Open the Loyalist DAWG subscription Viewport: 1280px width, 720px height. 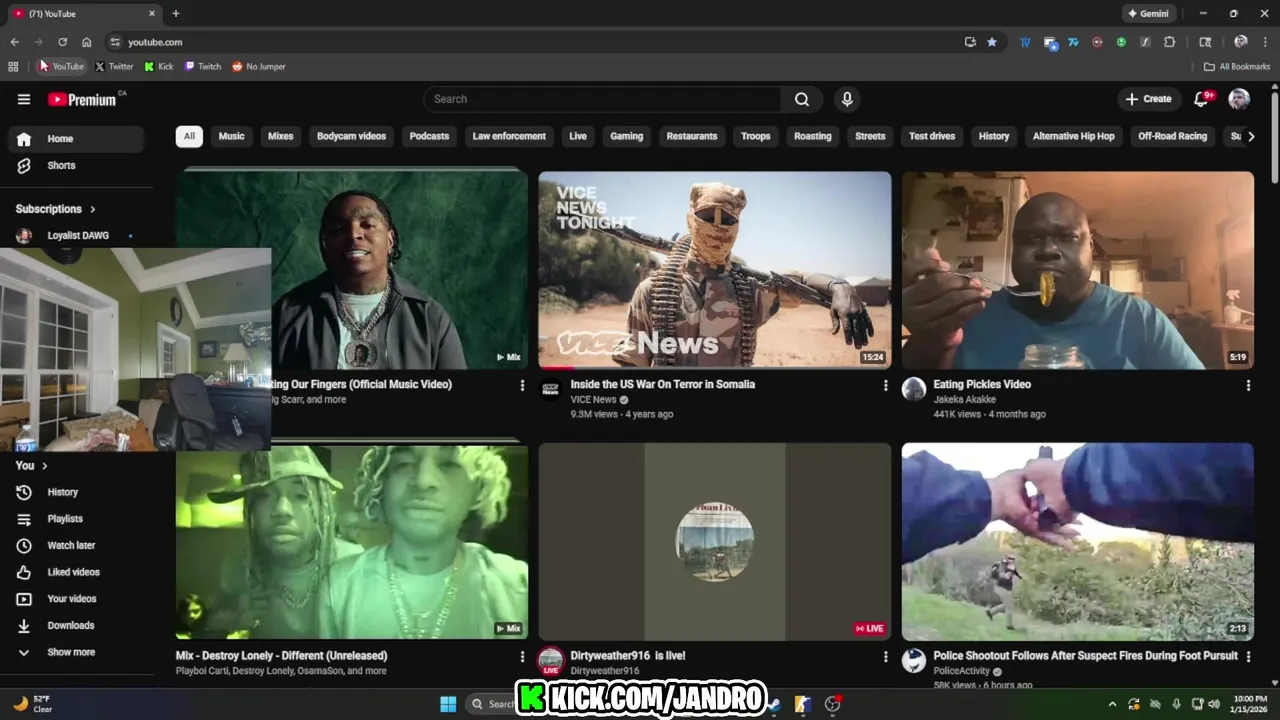[76, 236]
